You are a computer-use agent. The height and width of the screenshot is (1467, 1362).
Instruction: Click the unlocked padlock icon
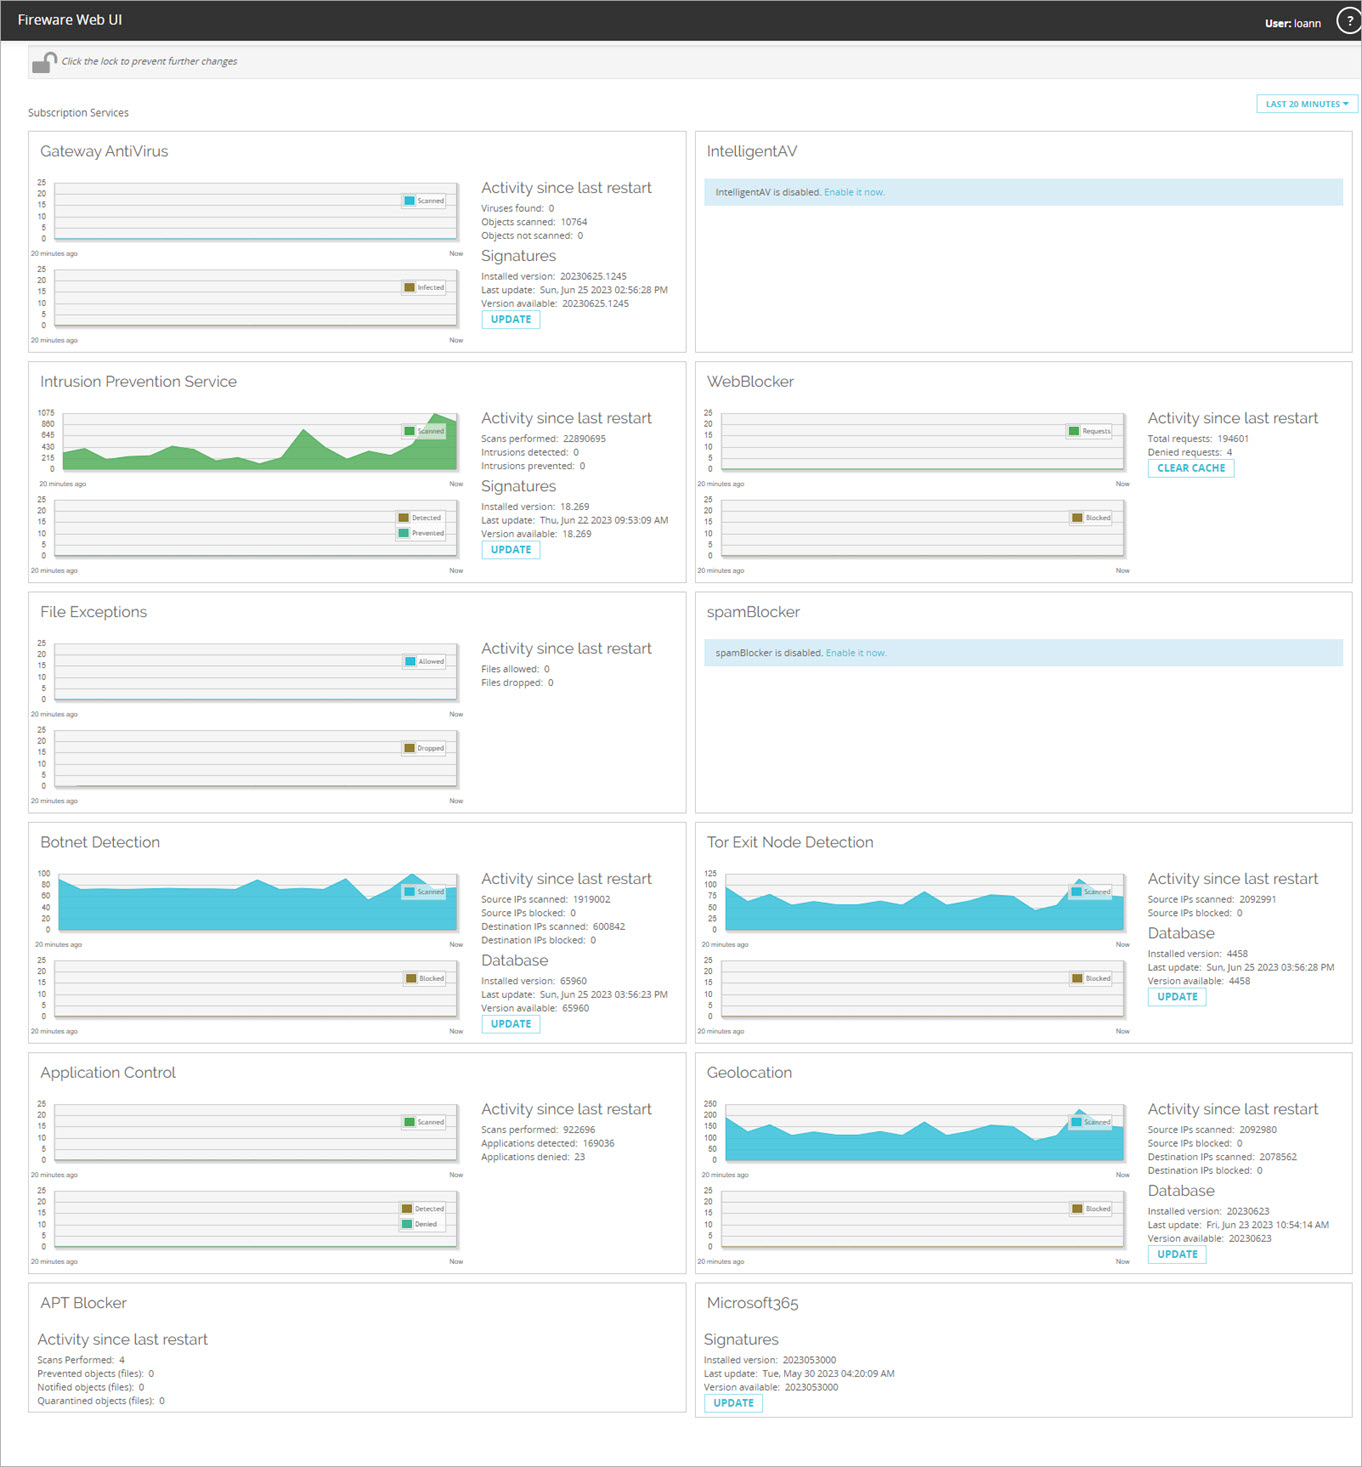tap(44, 62)
